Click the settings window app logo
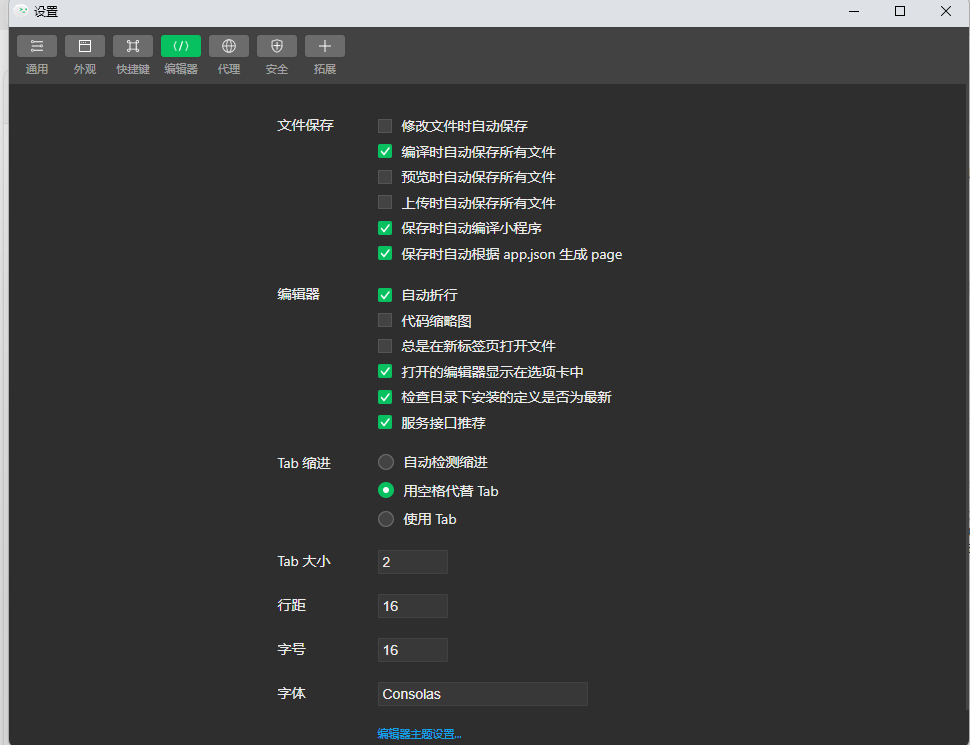The image size is (970, 745). tap(21, 11)
